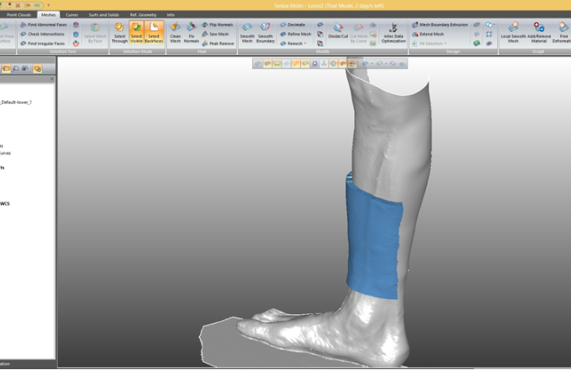The height and width of the screenshot is (370, 571).
Task: Click the Fix Normals icon
Action: 191,32
